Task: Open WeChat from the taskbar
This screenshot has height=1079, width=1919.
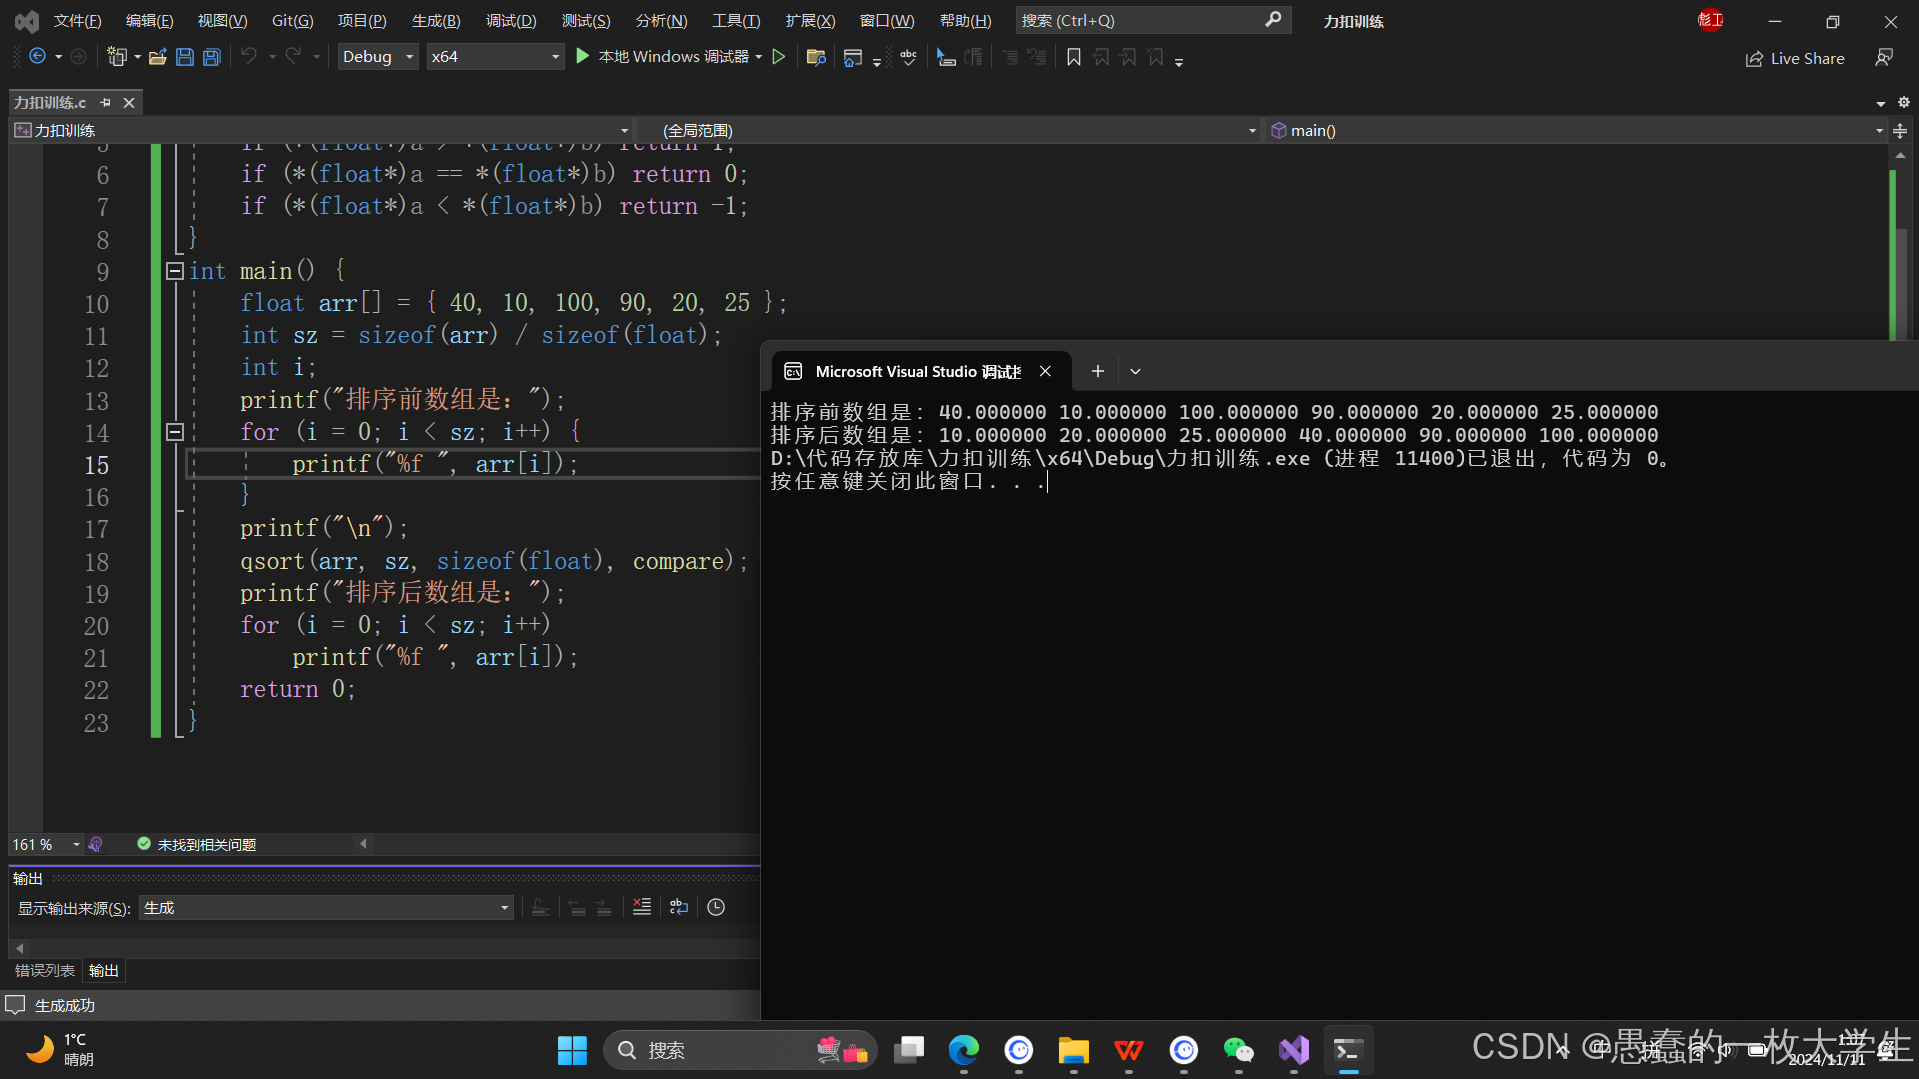Action: [1238, 1050]
